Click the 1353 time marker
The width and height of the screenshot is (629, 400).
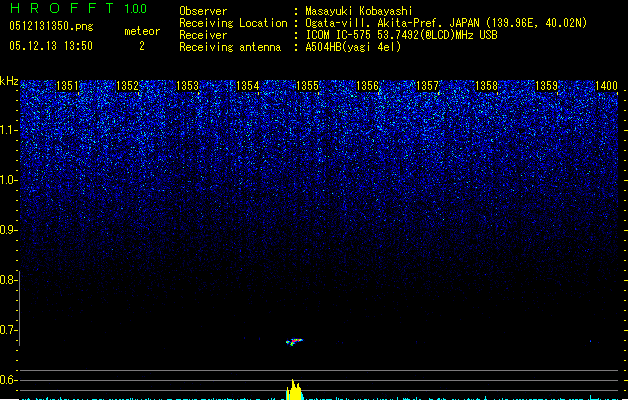[187, 86]
